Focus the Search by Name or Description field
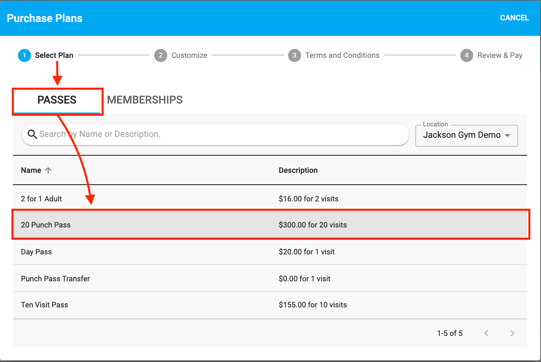 (x=215, y=134)
